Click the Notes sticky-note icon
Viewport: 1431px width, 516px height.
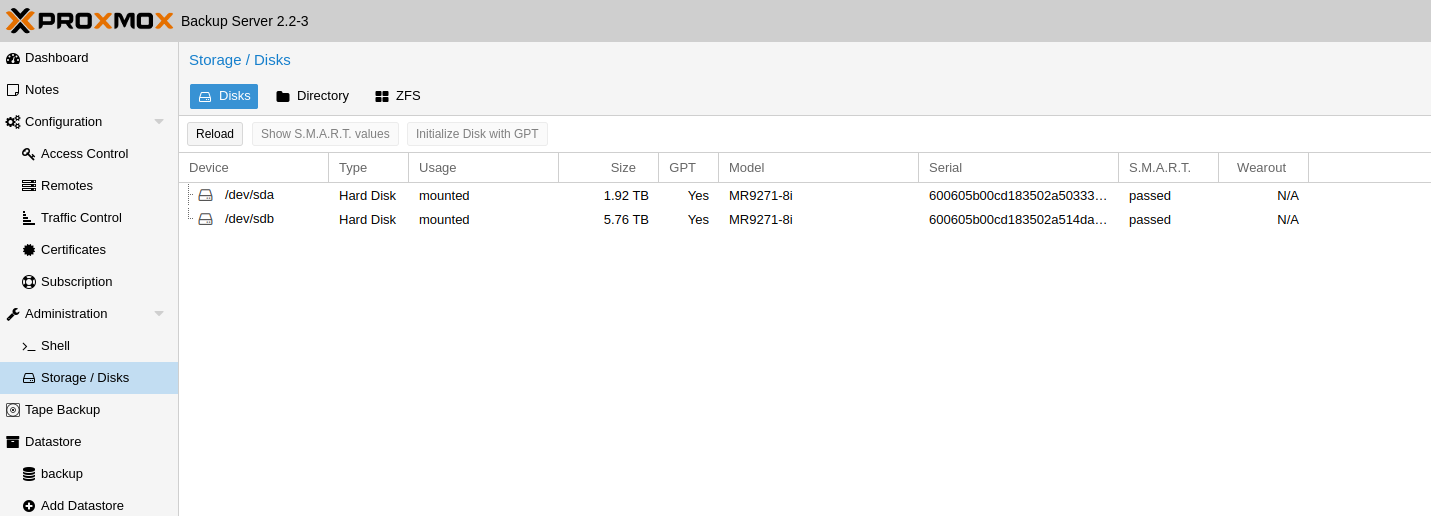point(13,90)
